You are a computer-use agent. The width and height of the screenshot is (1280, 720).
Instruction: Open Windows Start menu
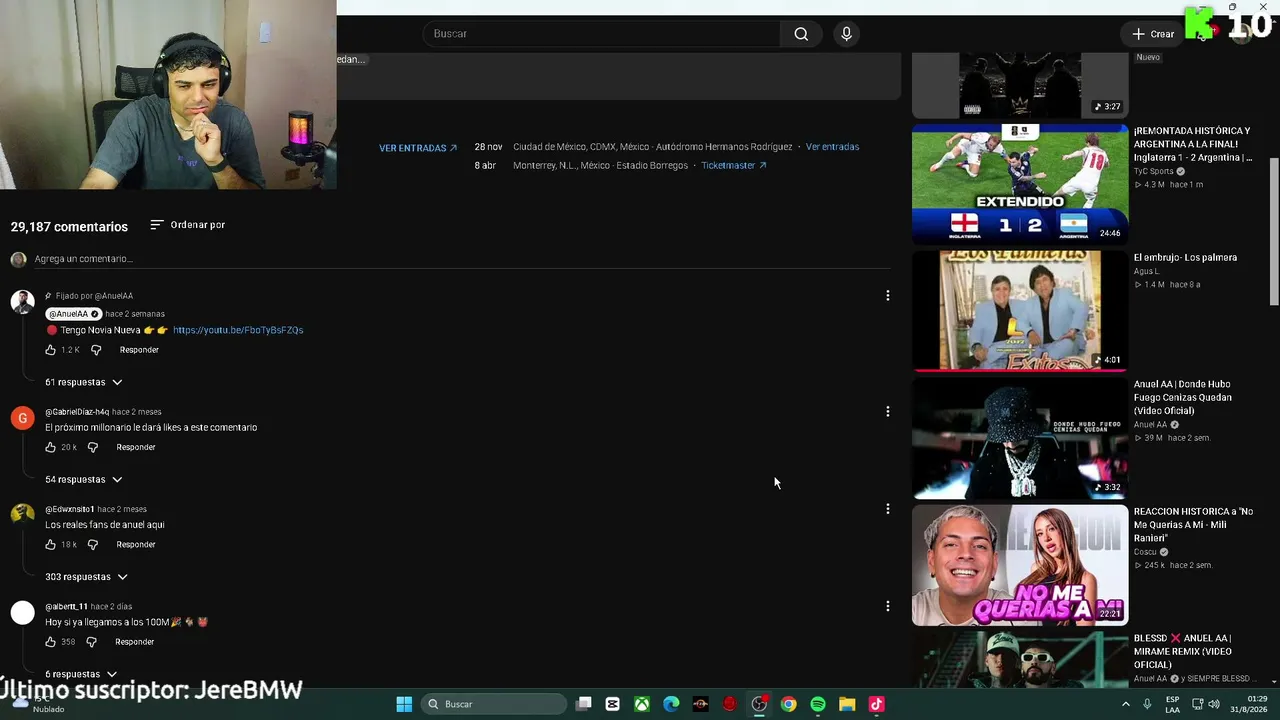pos(404,704)
